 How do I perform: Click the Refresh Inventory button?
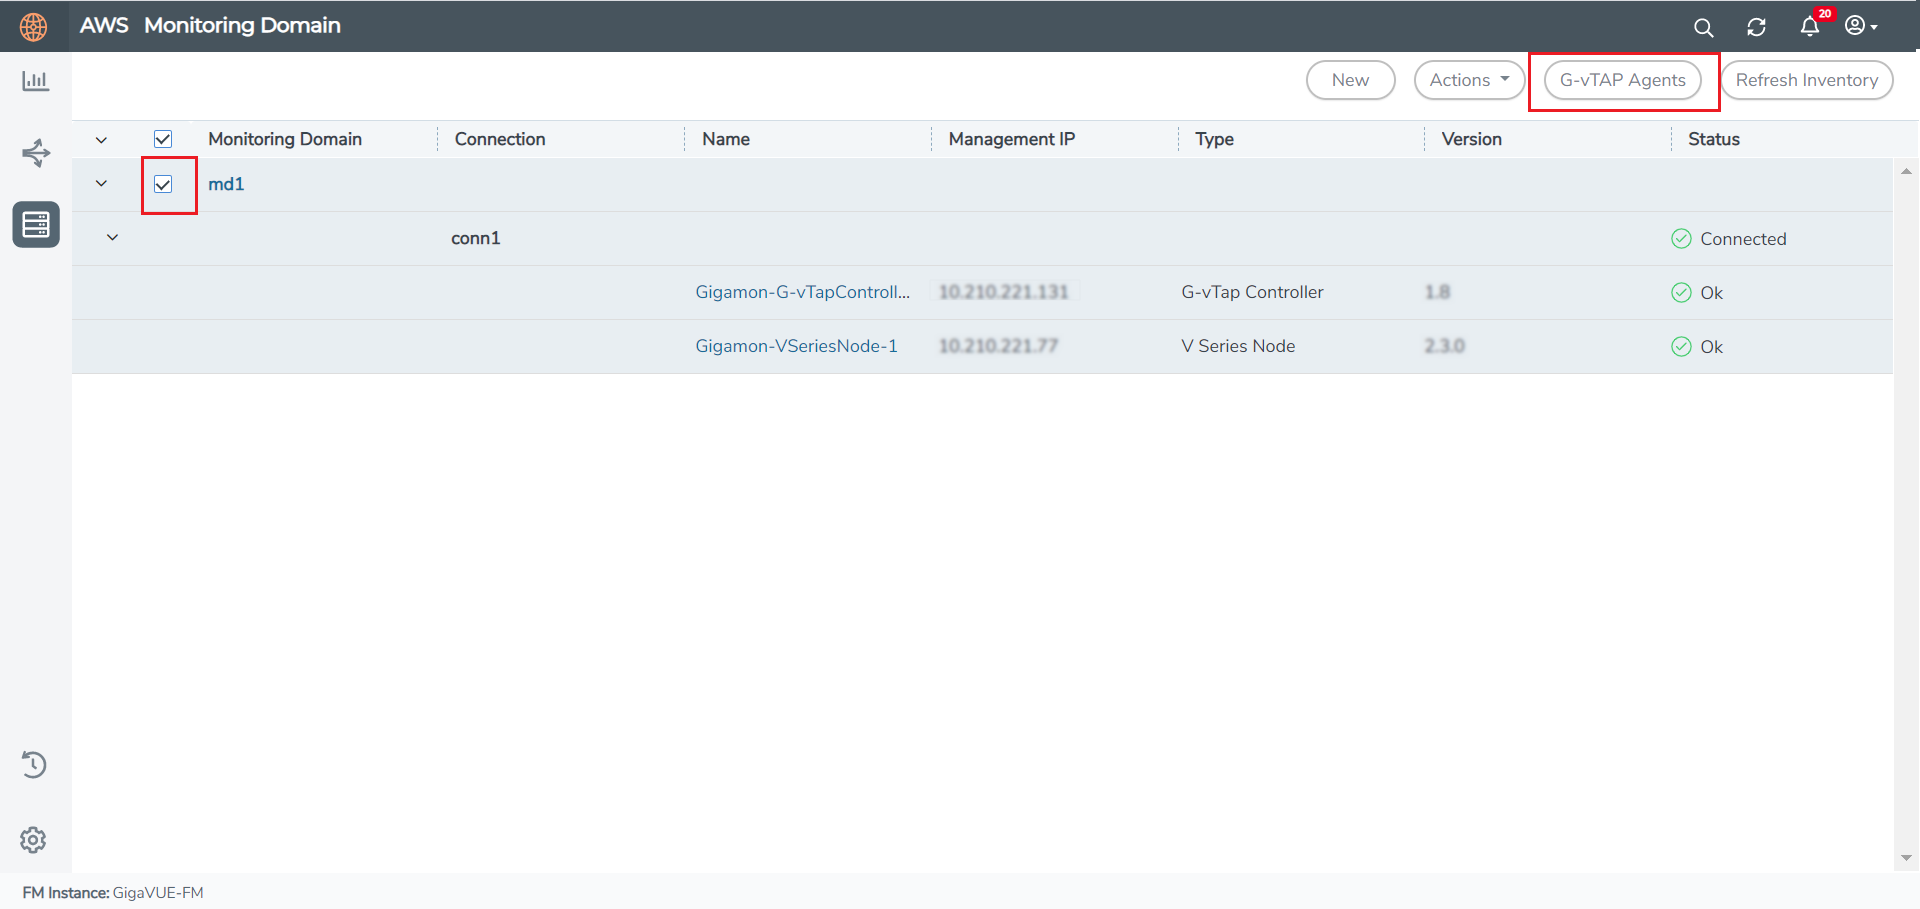[1806, 80]
